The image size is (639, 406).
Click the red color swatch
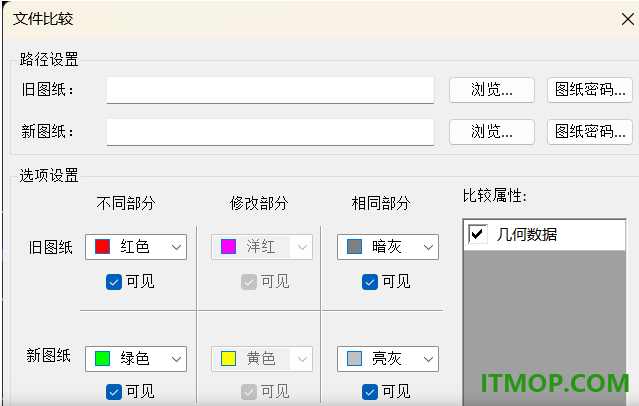[x=102, y=247]
